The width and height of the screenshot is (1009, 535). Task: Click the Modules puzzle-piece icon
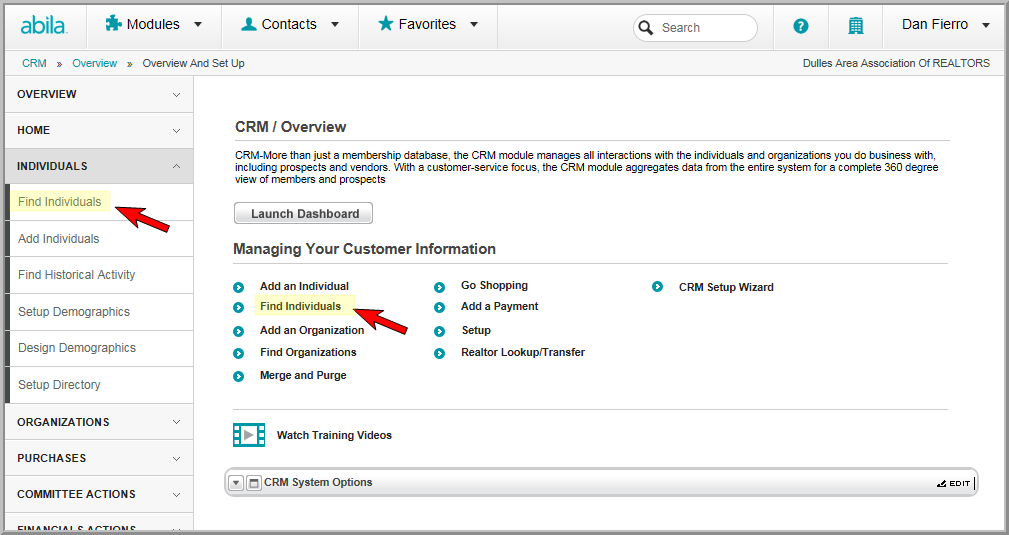tap(113, 24)
